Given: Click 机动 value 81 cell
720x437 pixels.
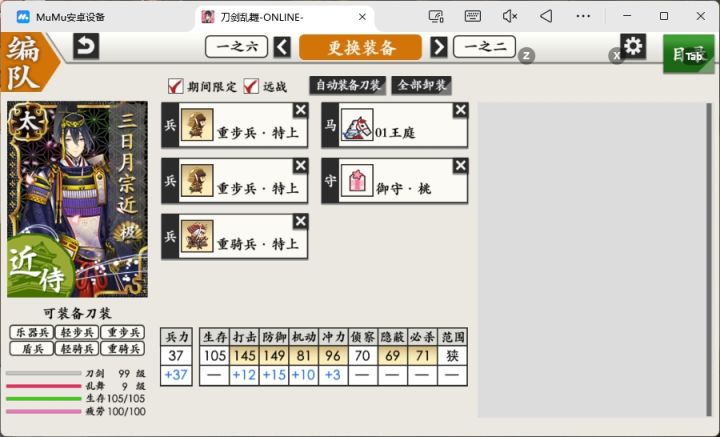Looking at the screenshot, I should 304,356.
